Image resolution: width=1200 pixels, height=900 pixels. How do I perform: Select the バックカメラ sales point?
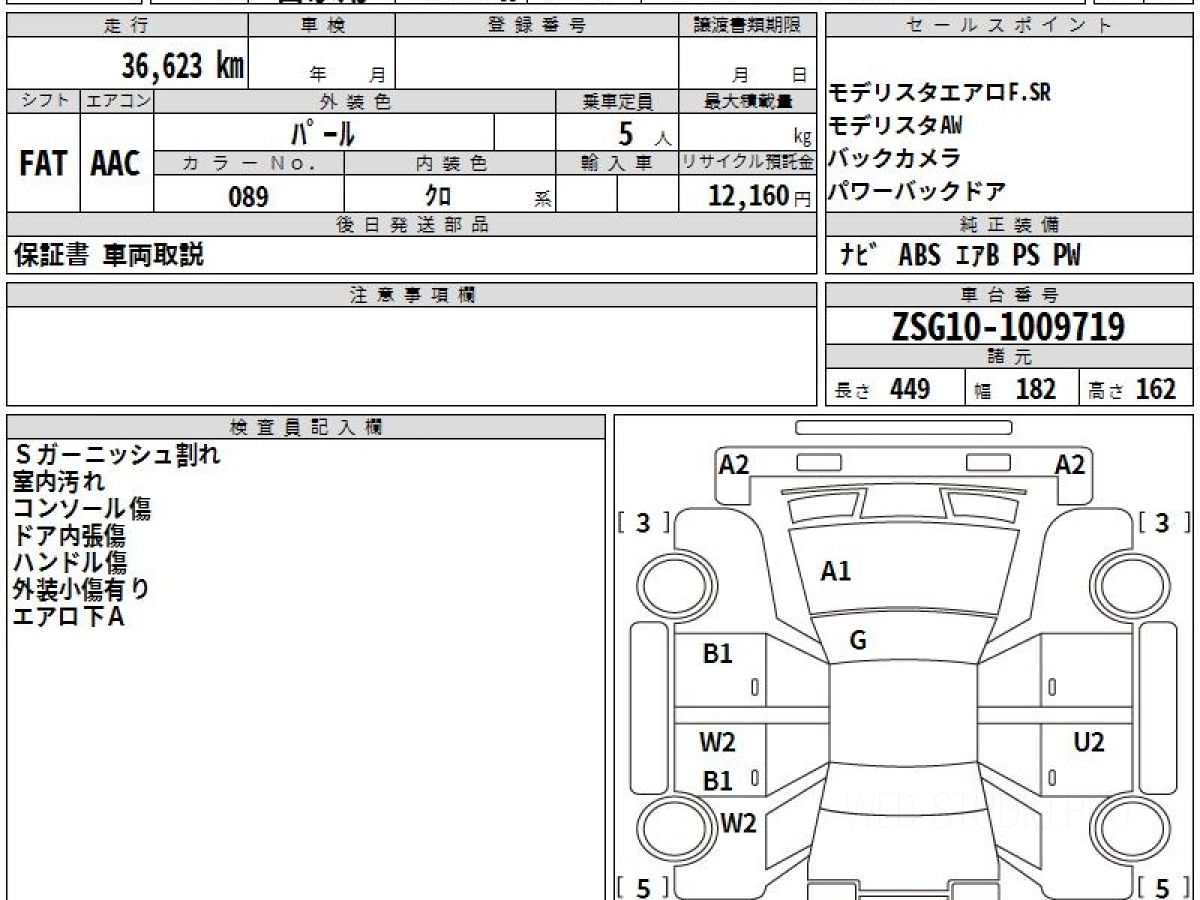(x=894, y=158)
